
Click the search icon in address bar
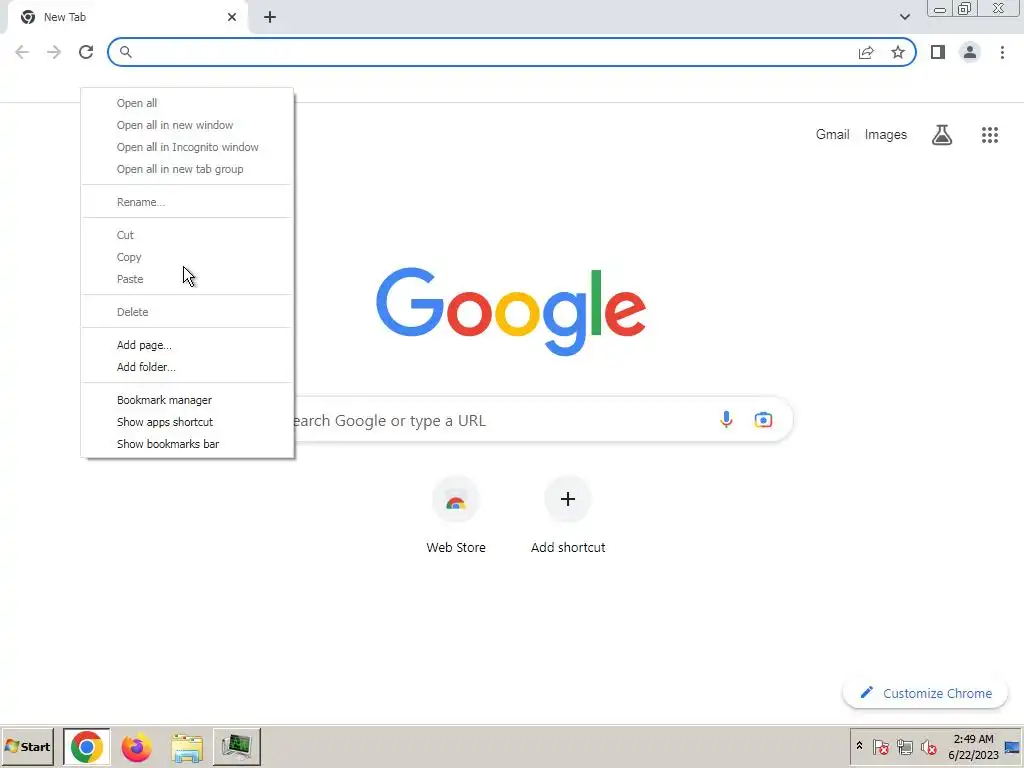click(x=126, y=52)
